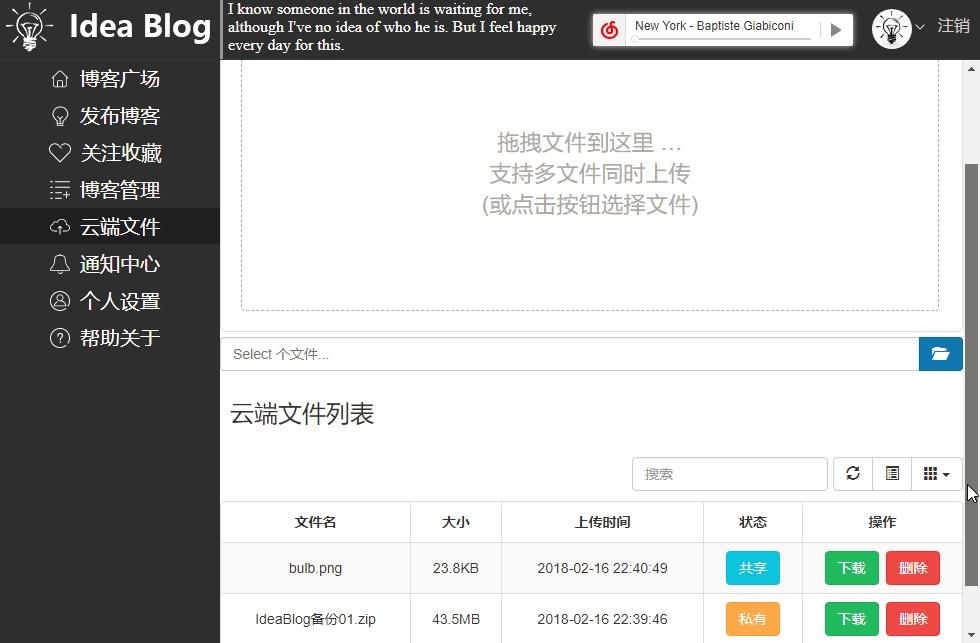Image resolution: width=980 pixels, height=643 pixels.
Task: Click the English quote text in header
Action: [x=392, y=27]
